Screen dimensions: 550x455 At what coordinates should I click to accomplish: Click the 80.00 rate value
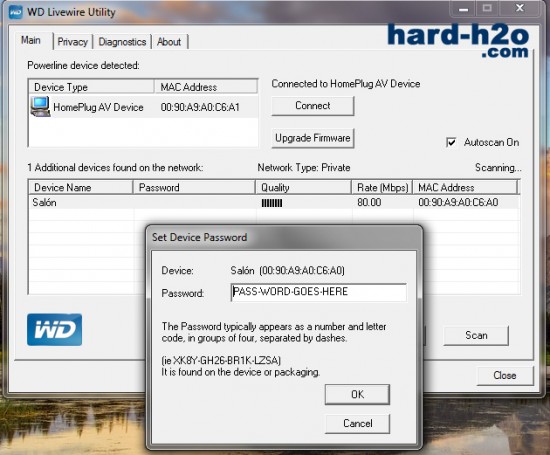coord(369,202)
